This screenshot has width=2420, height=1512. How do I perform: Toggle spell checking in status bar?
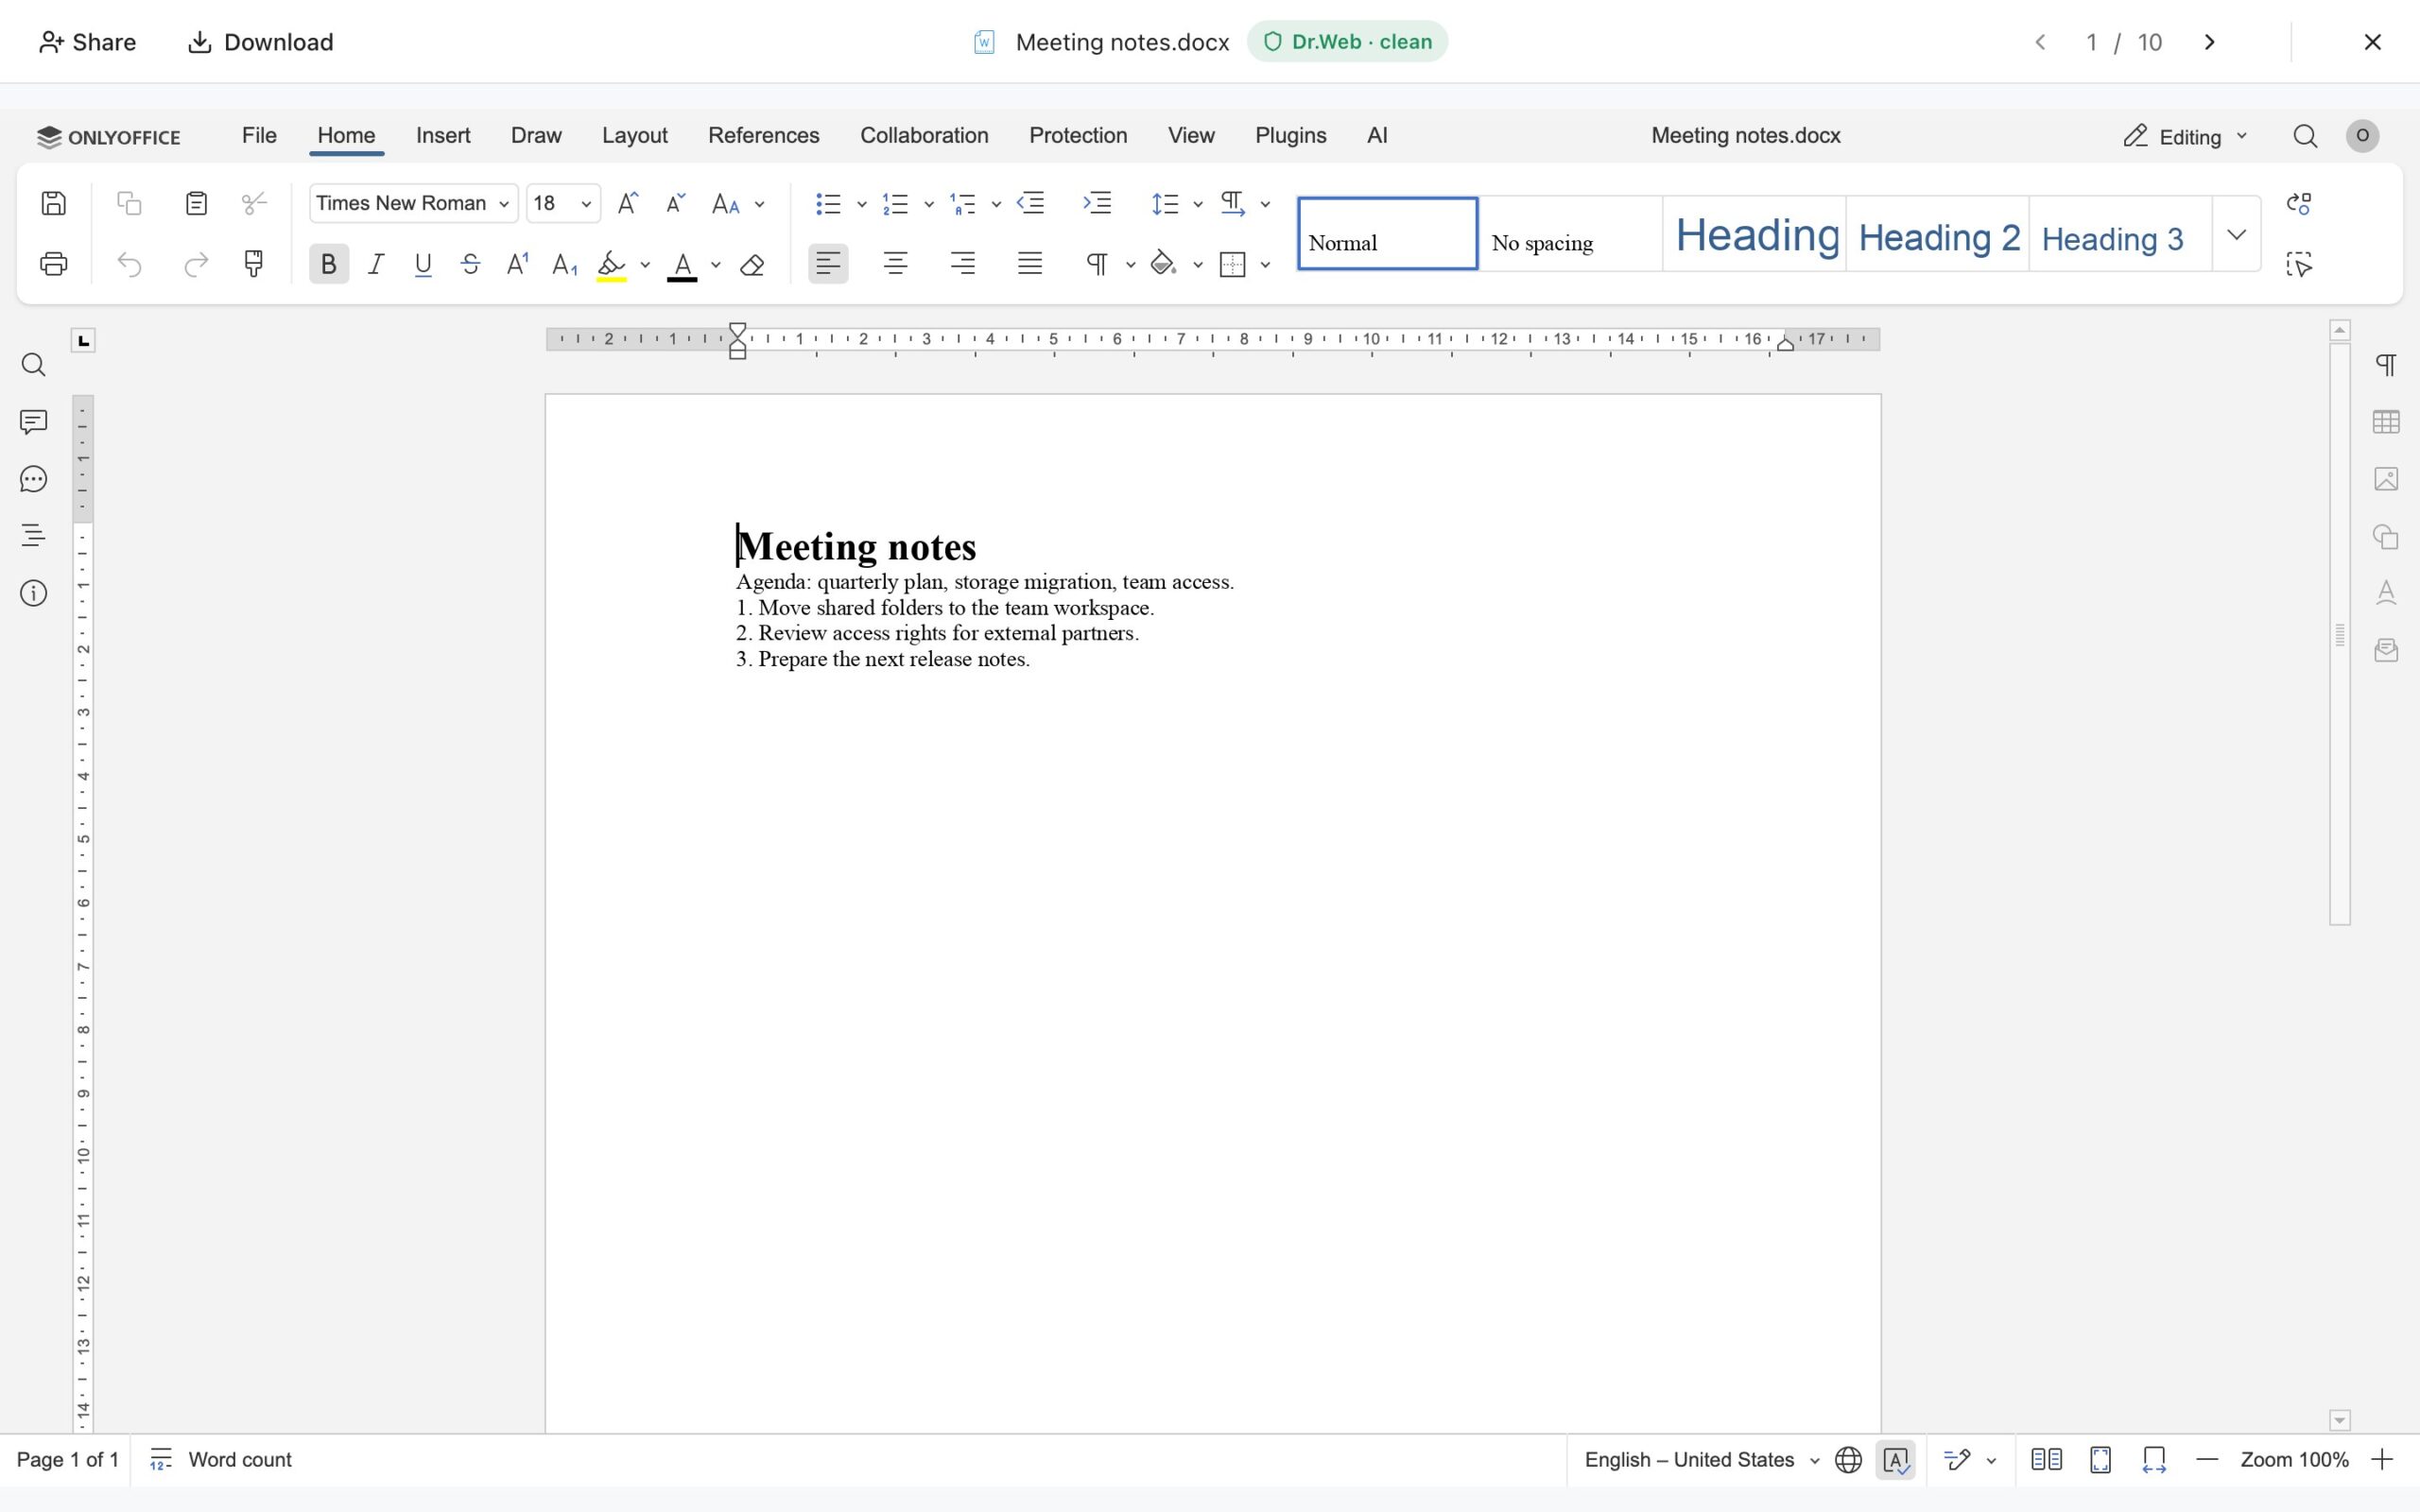click(1896, 1460)
